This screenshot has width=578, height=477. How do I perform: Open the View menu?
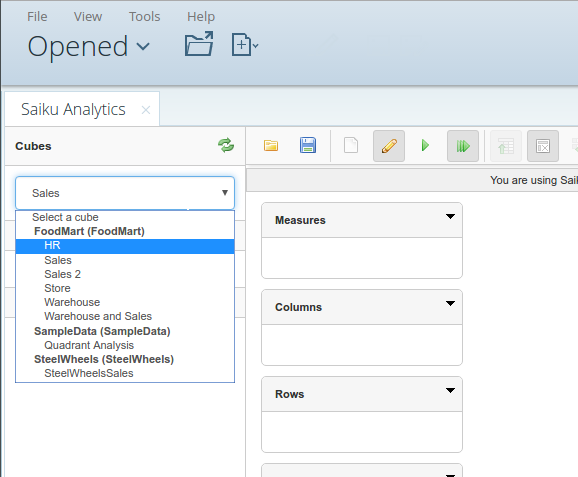click(x=88, y=17)
